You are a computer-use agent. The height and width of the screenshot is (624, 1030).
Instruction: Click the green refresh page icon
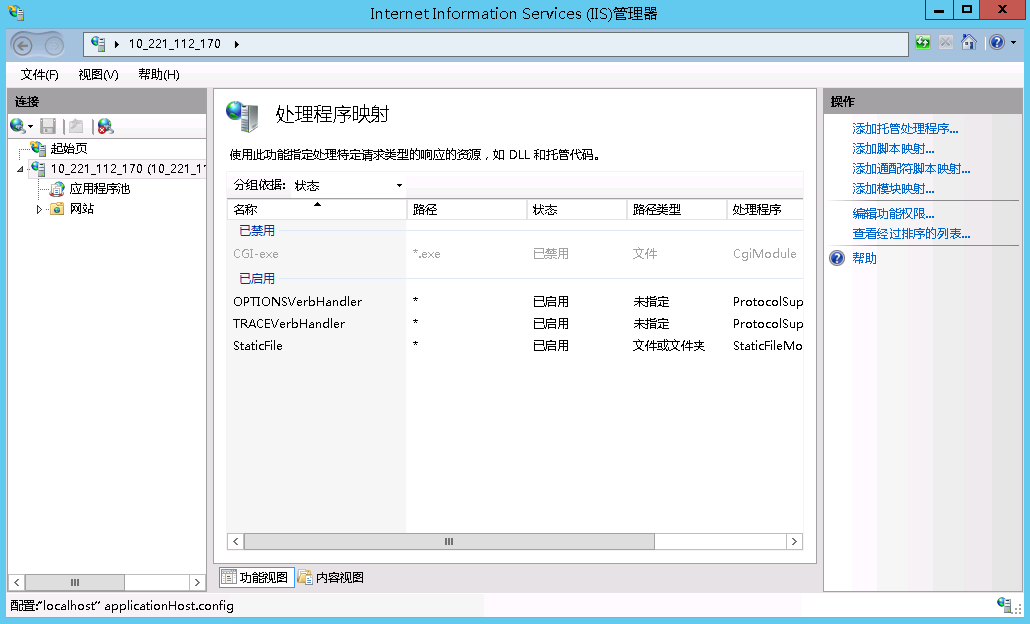point(923,43)
